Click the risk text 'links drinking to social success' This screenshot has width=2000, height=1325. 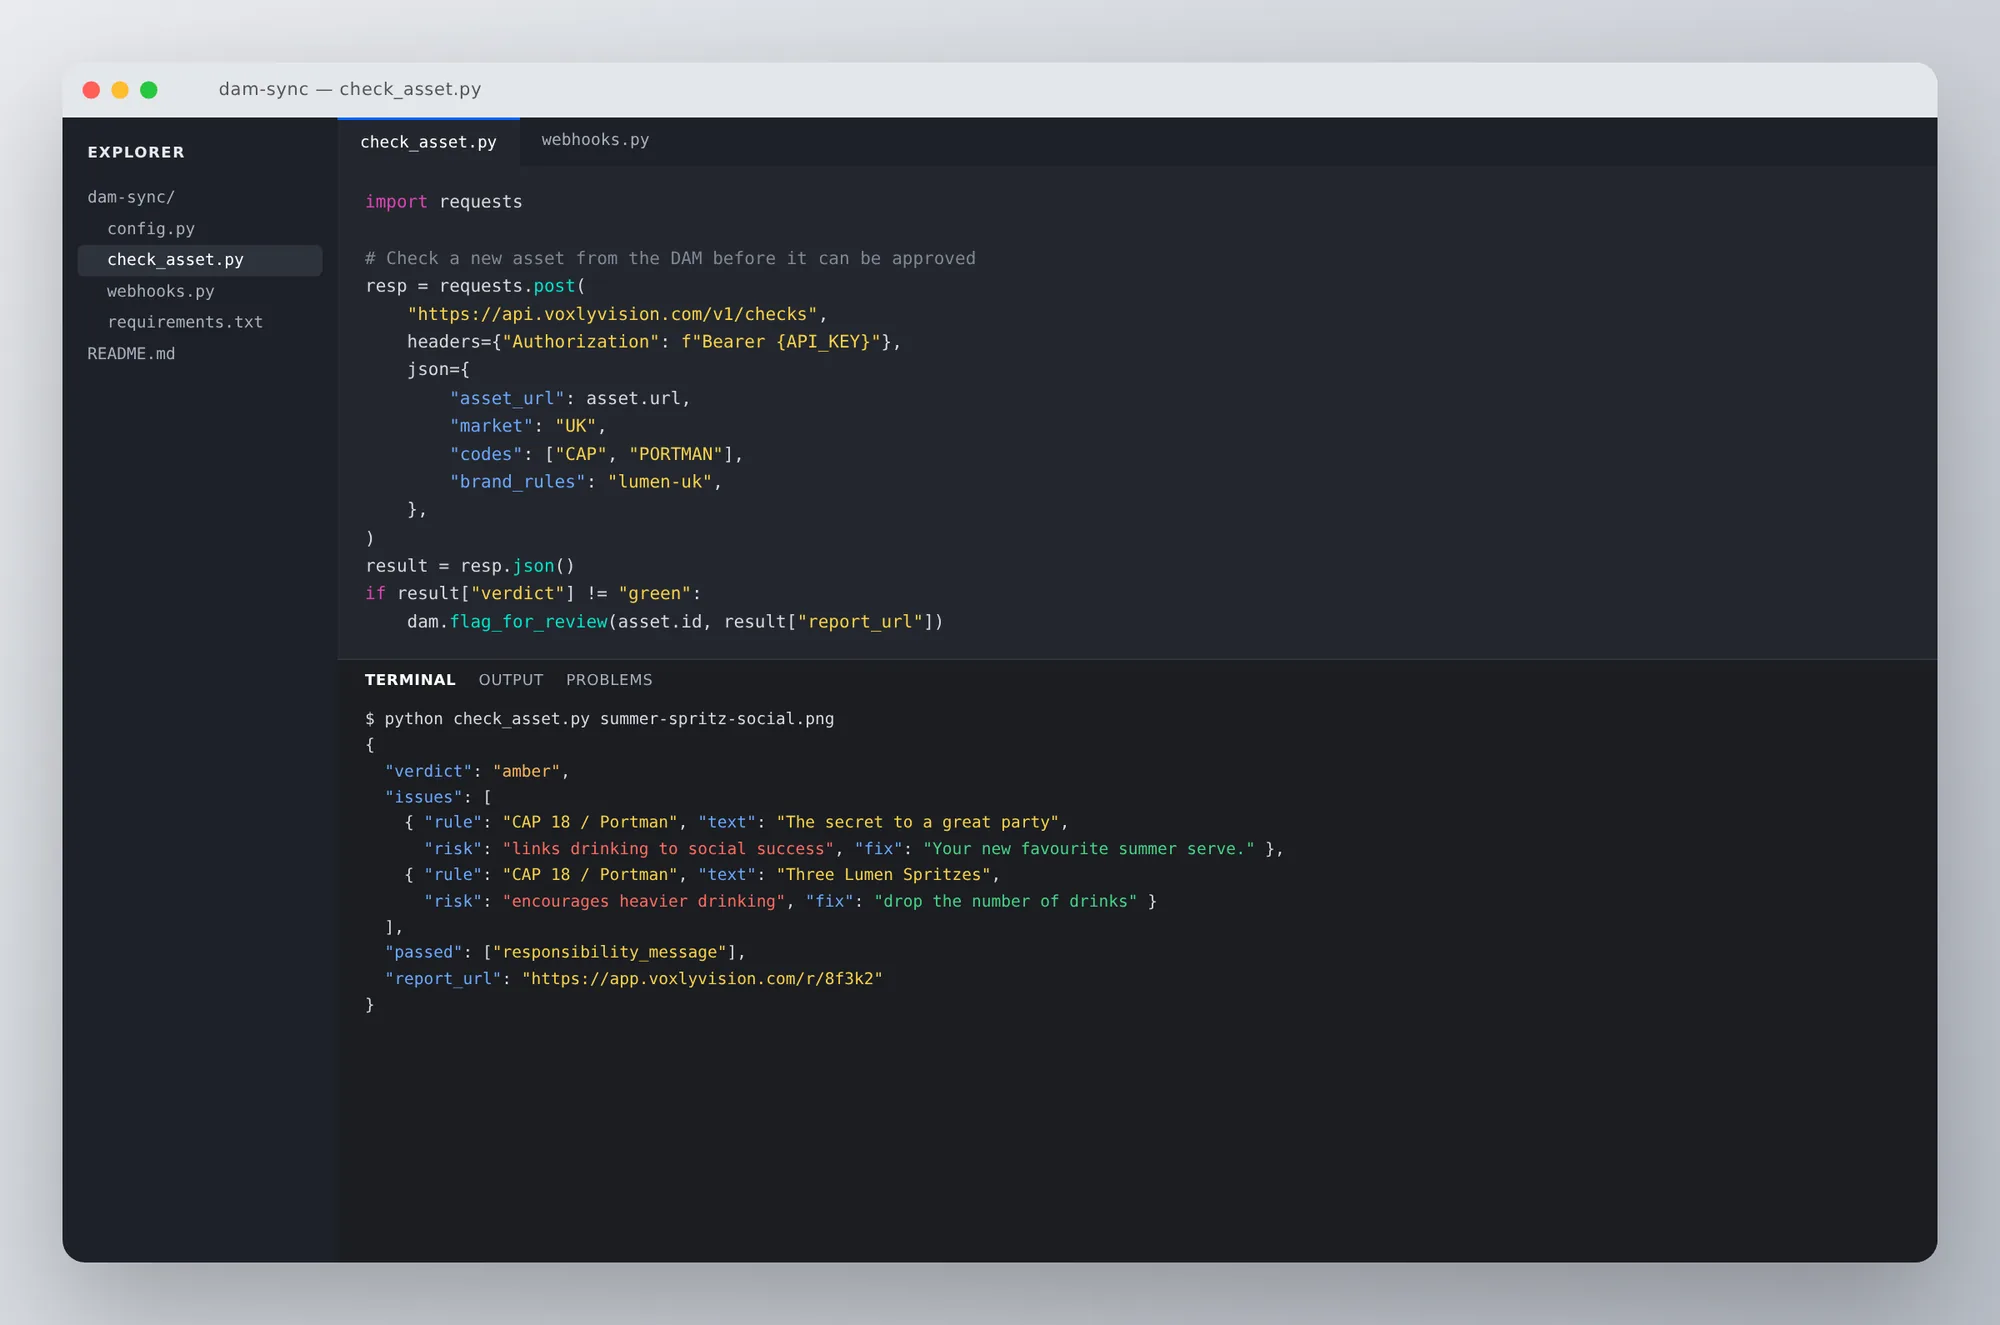tap(668, 849)
